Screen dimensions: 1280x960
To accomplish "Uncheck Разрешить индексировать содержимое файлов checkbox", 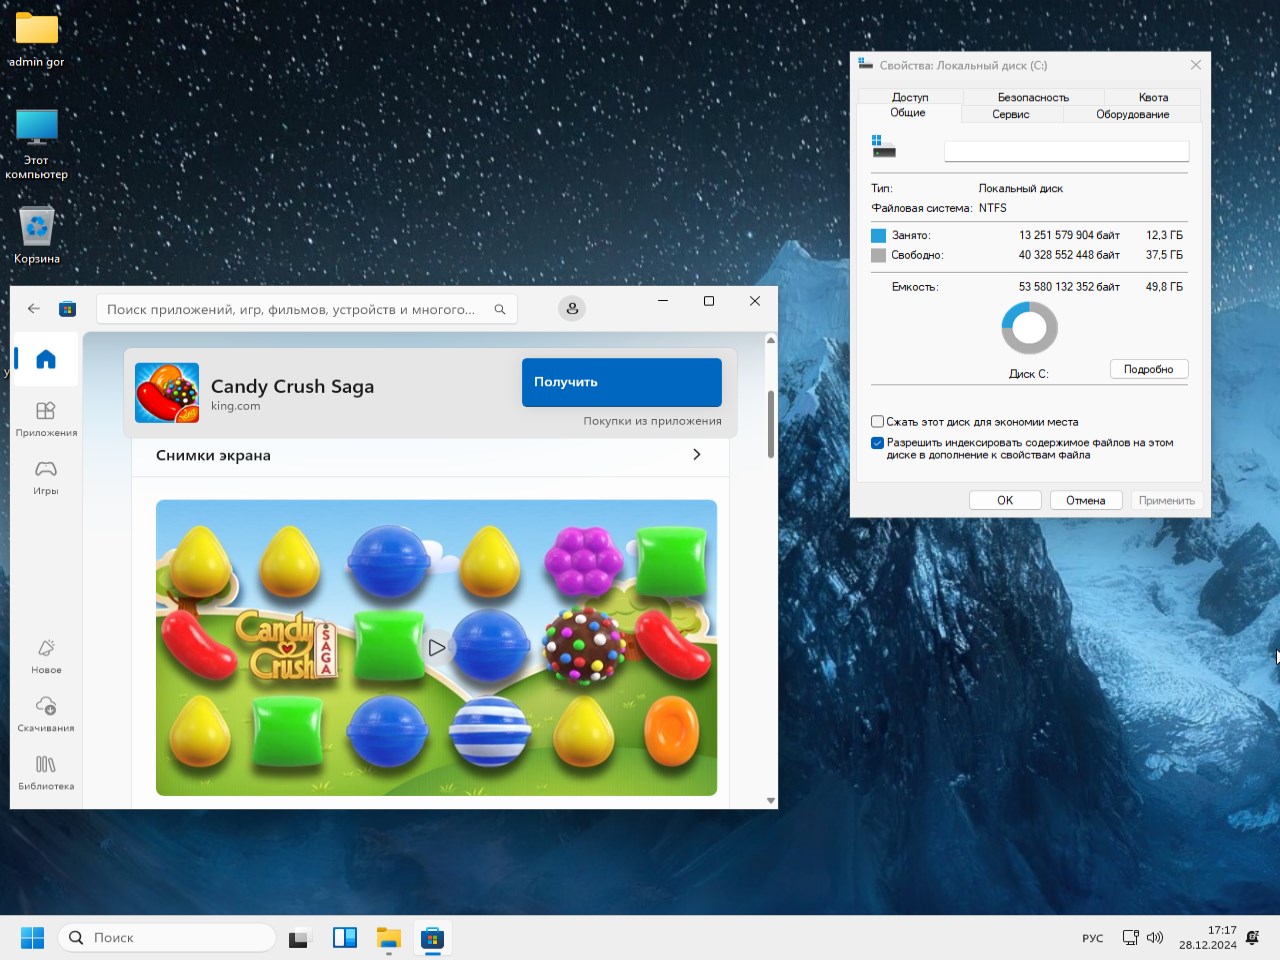I will (x=877, y=443).
